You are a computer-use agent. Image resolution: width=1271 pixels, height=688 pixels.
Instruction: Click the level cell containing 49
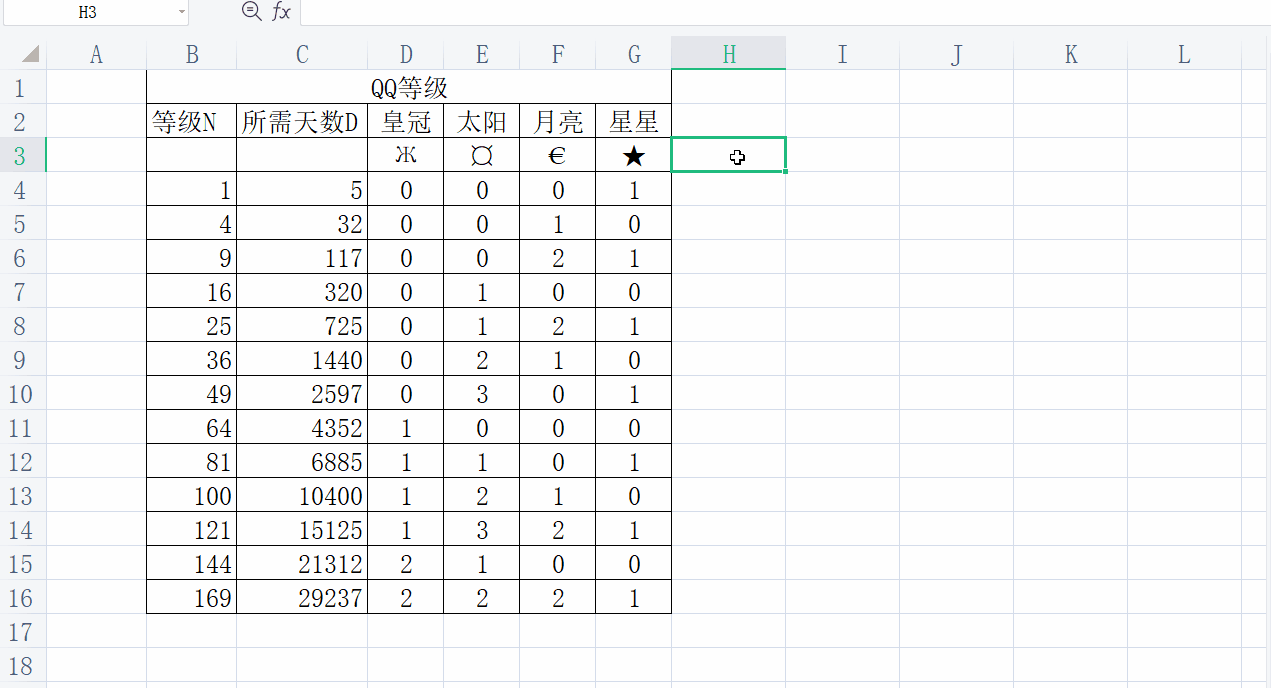tap(191, 394)
